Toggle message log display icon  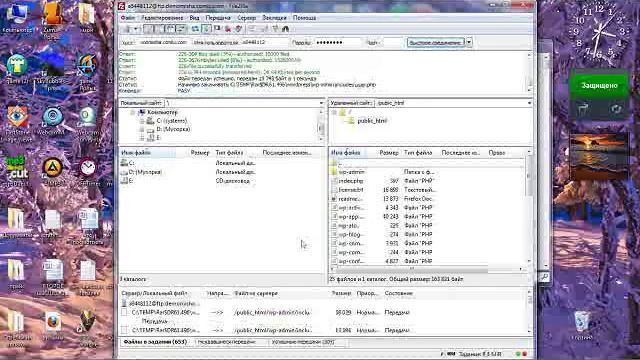click(149, 29)
